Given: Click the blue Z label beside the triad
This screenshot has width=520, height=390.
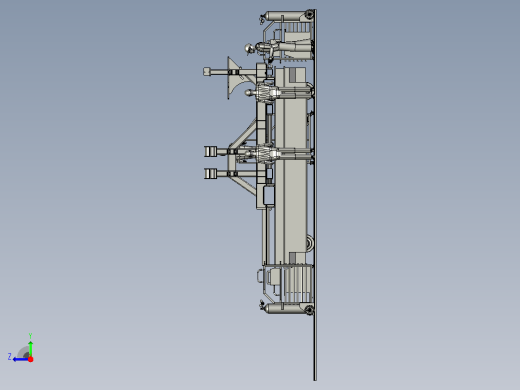Looking at the screenshot, I should [10, 357].
